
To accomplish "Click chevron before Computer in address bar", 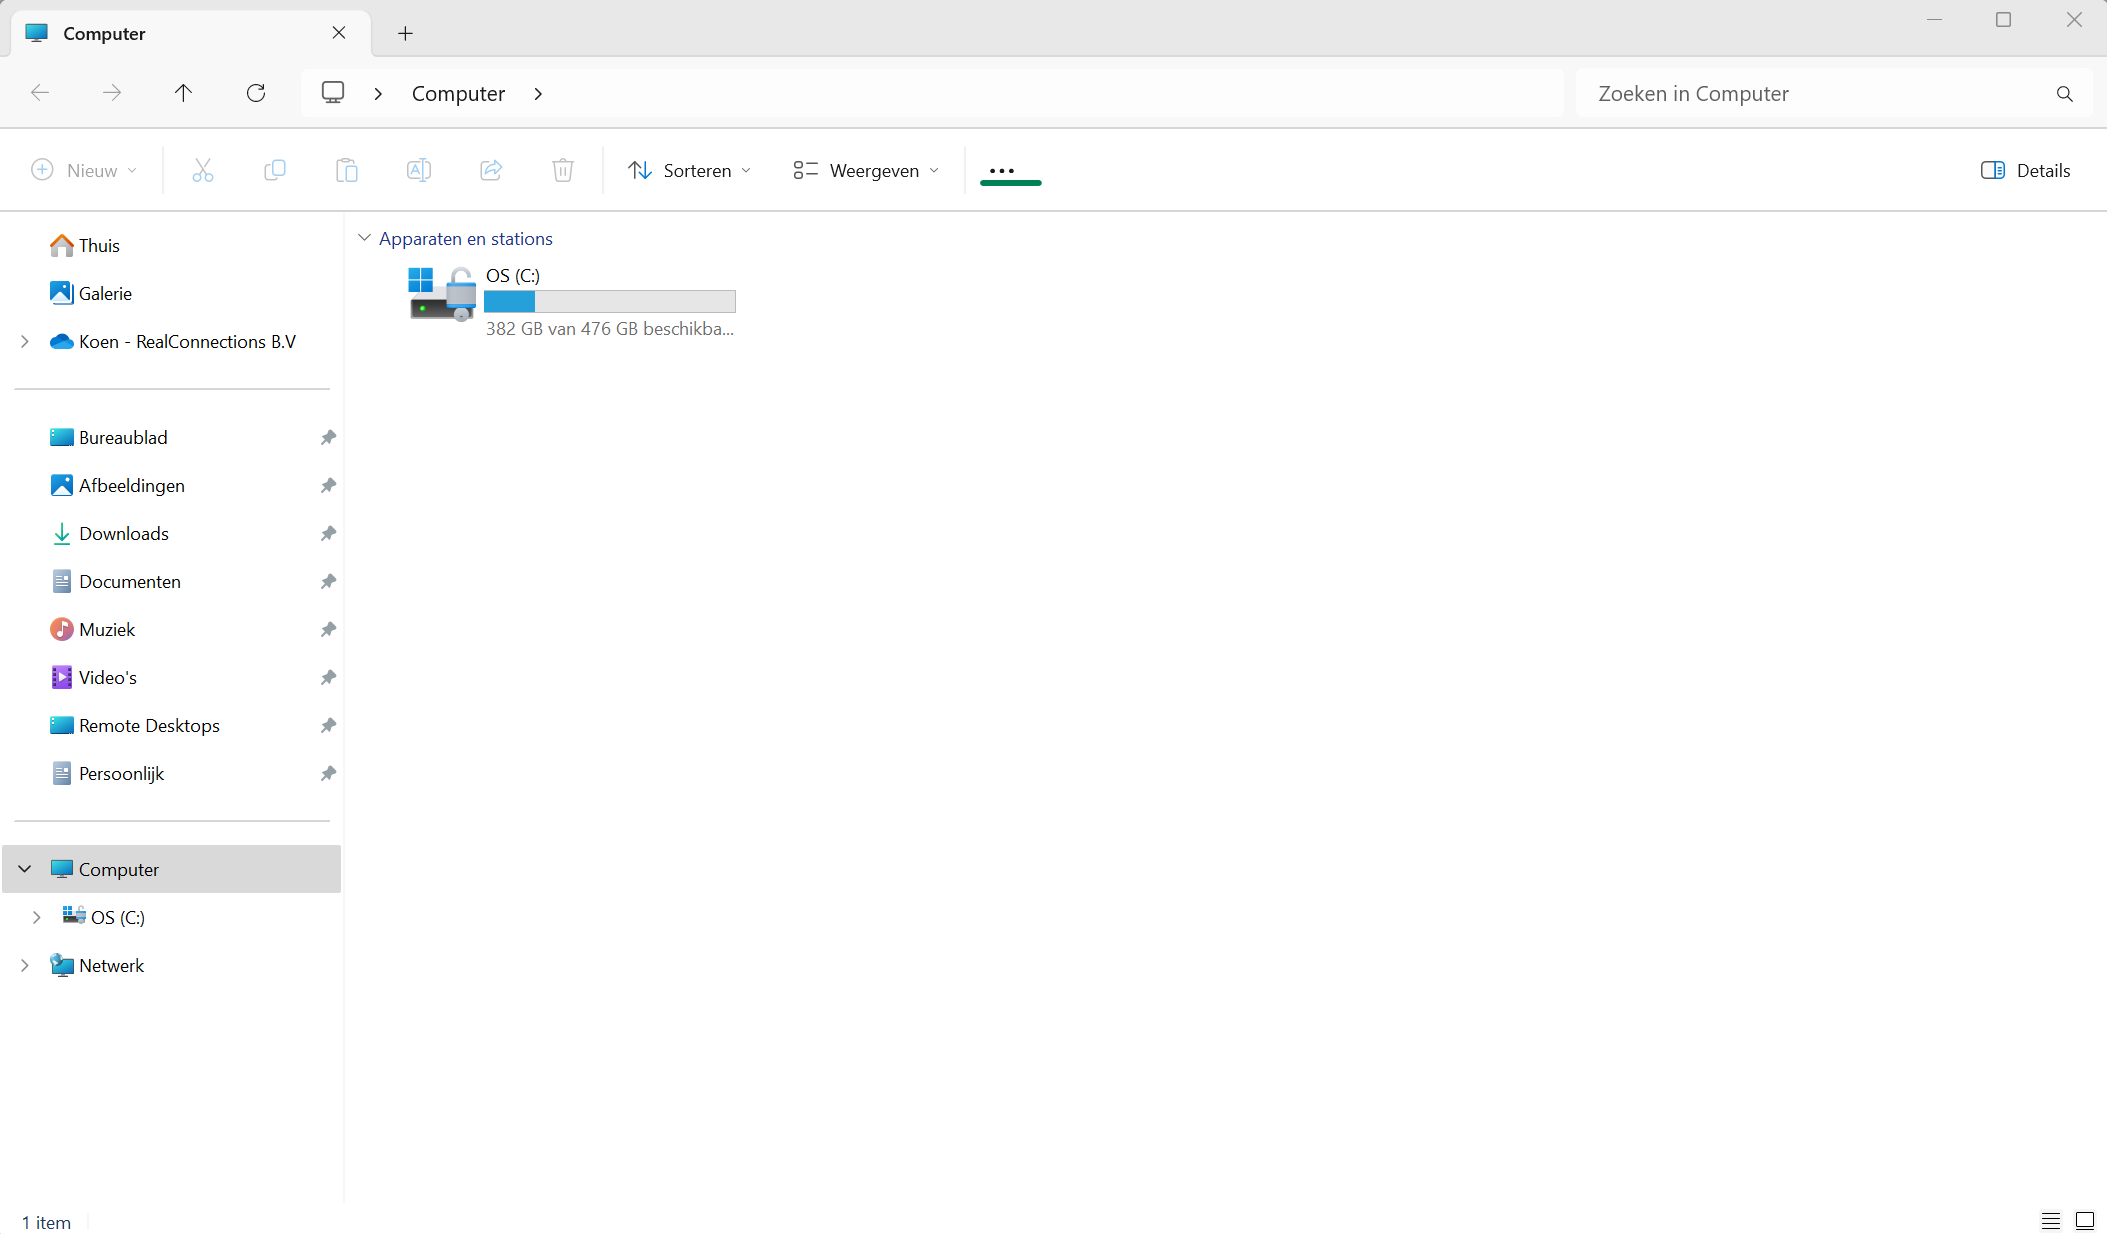I will (x=378, y=94).
